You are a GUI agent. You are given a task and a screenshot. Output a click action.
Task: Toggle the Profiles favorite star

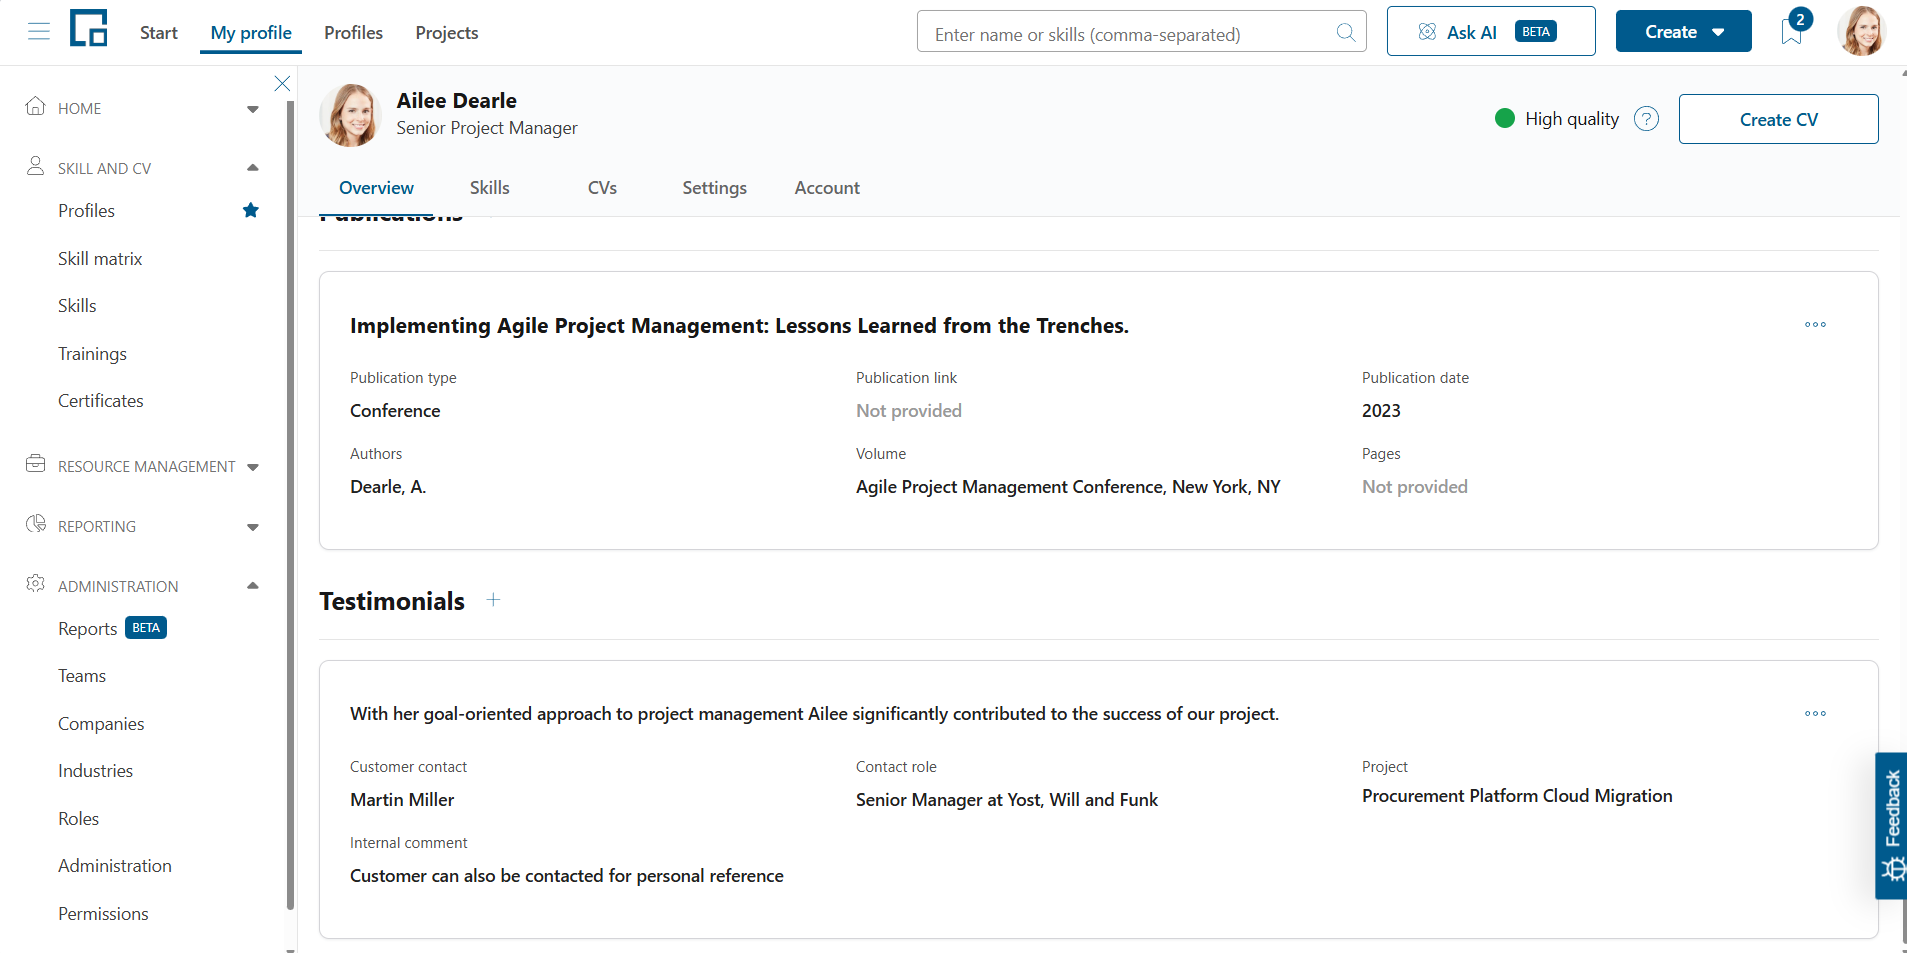coord(251,210)
